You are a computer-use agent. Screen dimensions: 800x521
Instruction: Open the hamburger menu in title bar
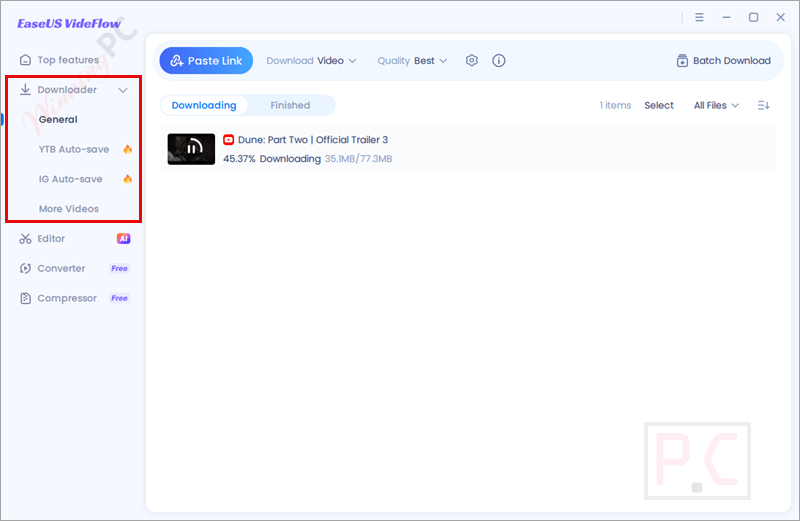(x=699, y=17)
